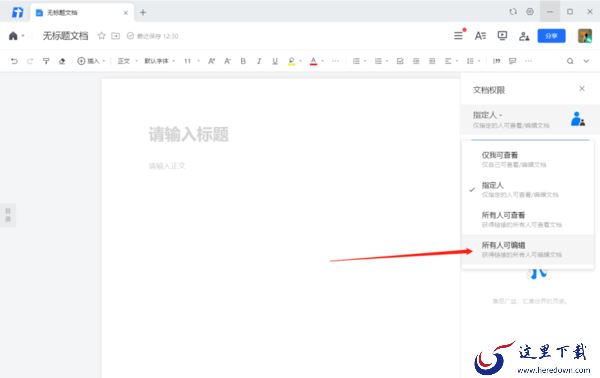Close the 无标题文档 tab

pyautogui.click(x=126, y=13)
